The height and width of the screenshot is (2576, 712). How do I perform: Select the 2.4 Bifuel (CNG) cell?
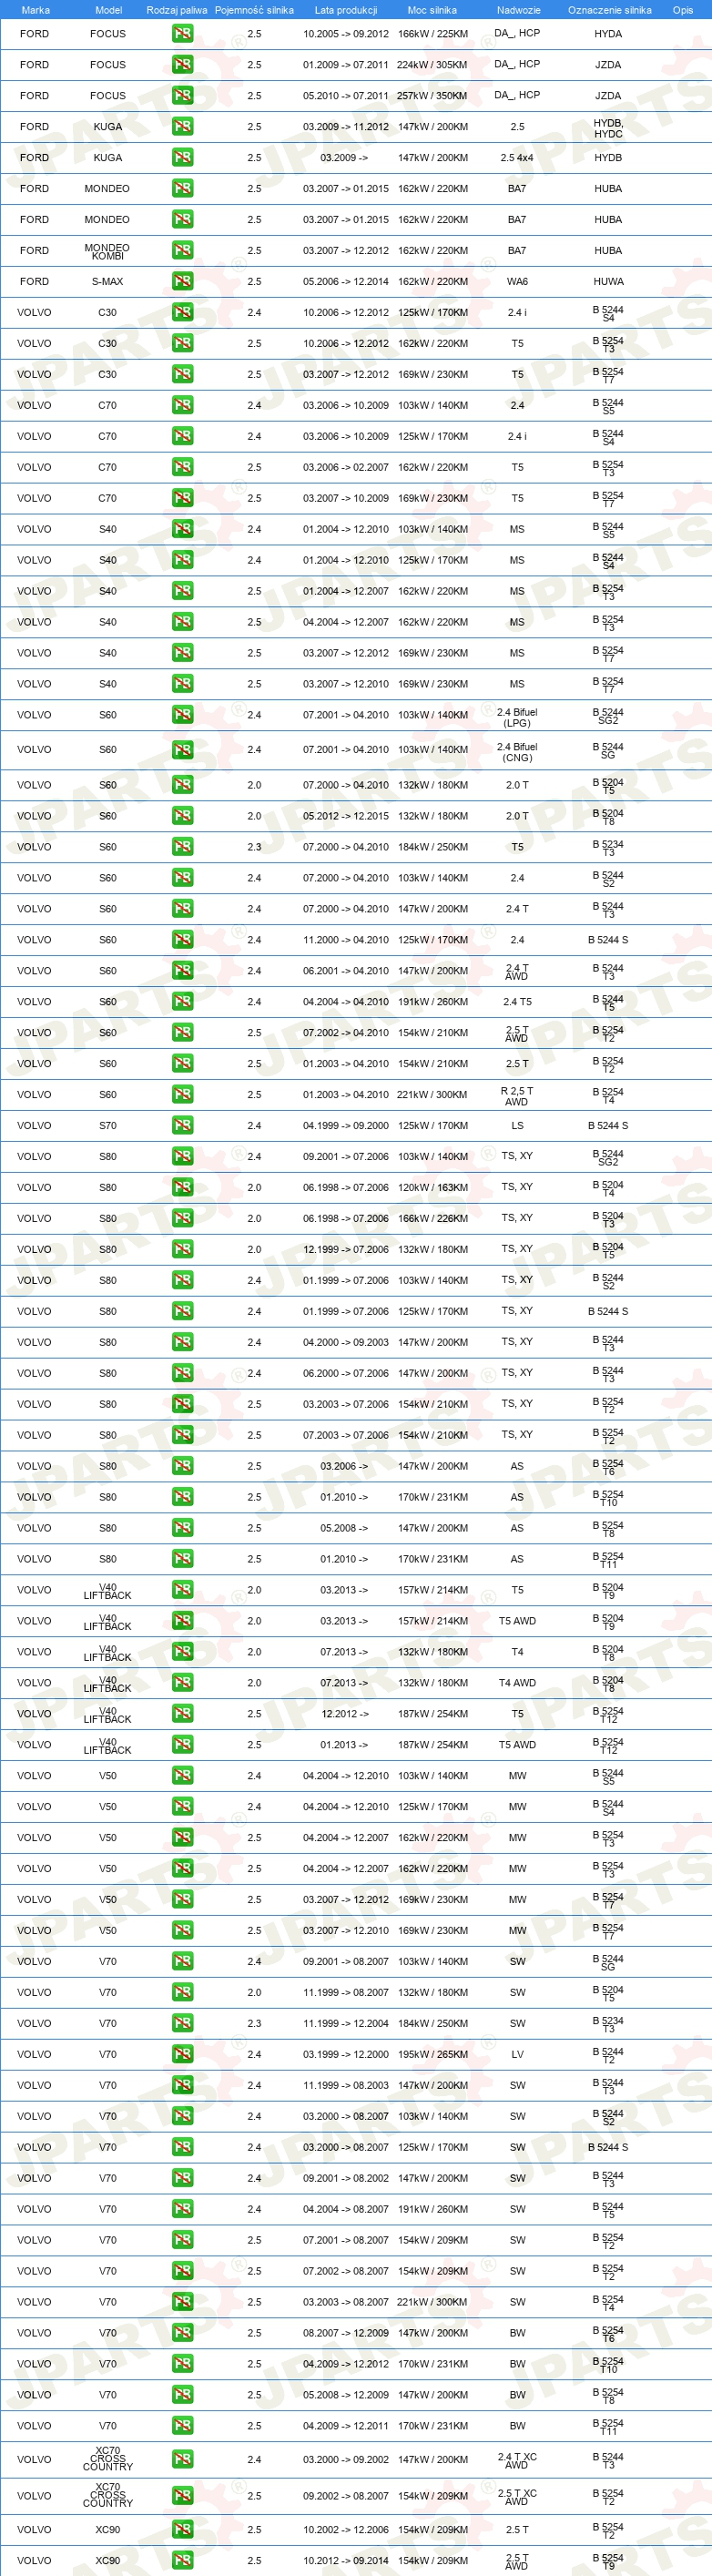[517, 752]
